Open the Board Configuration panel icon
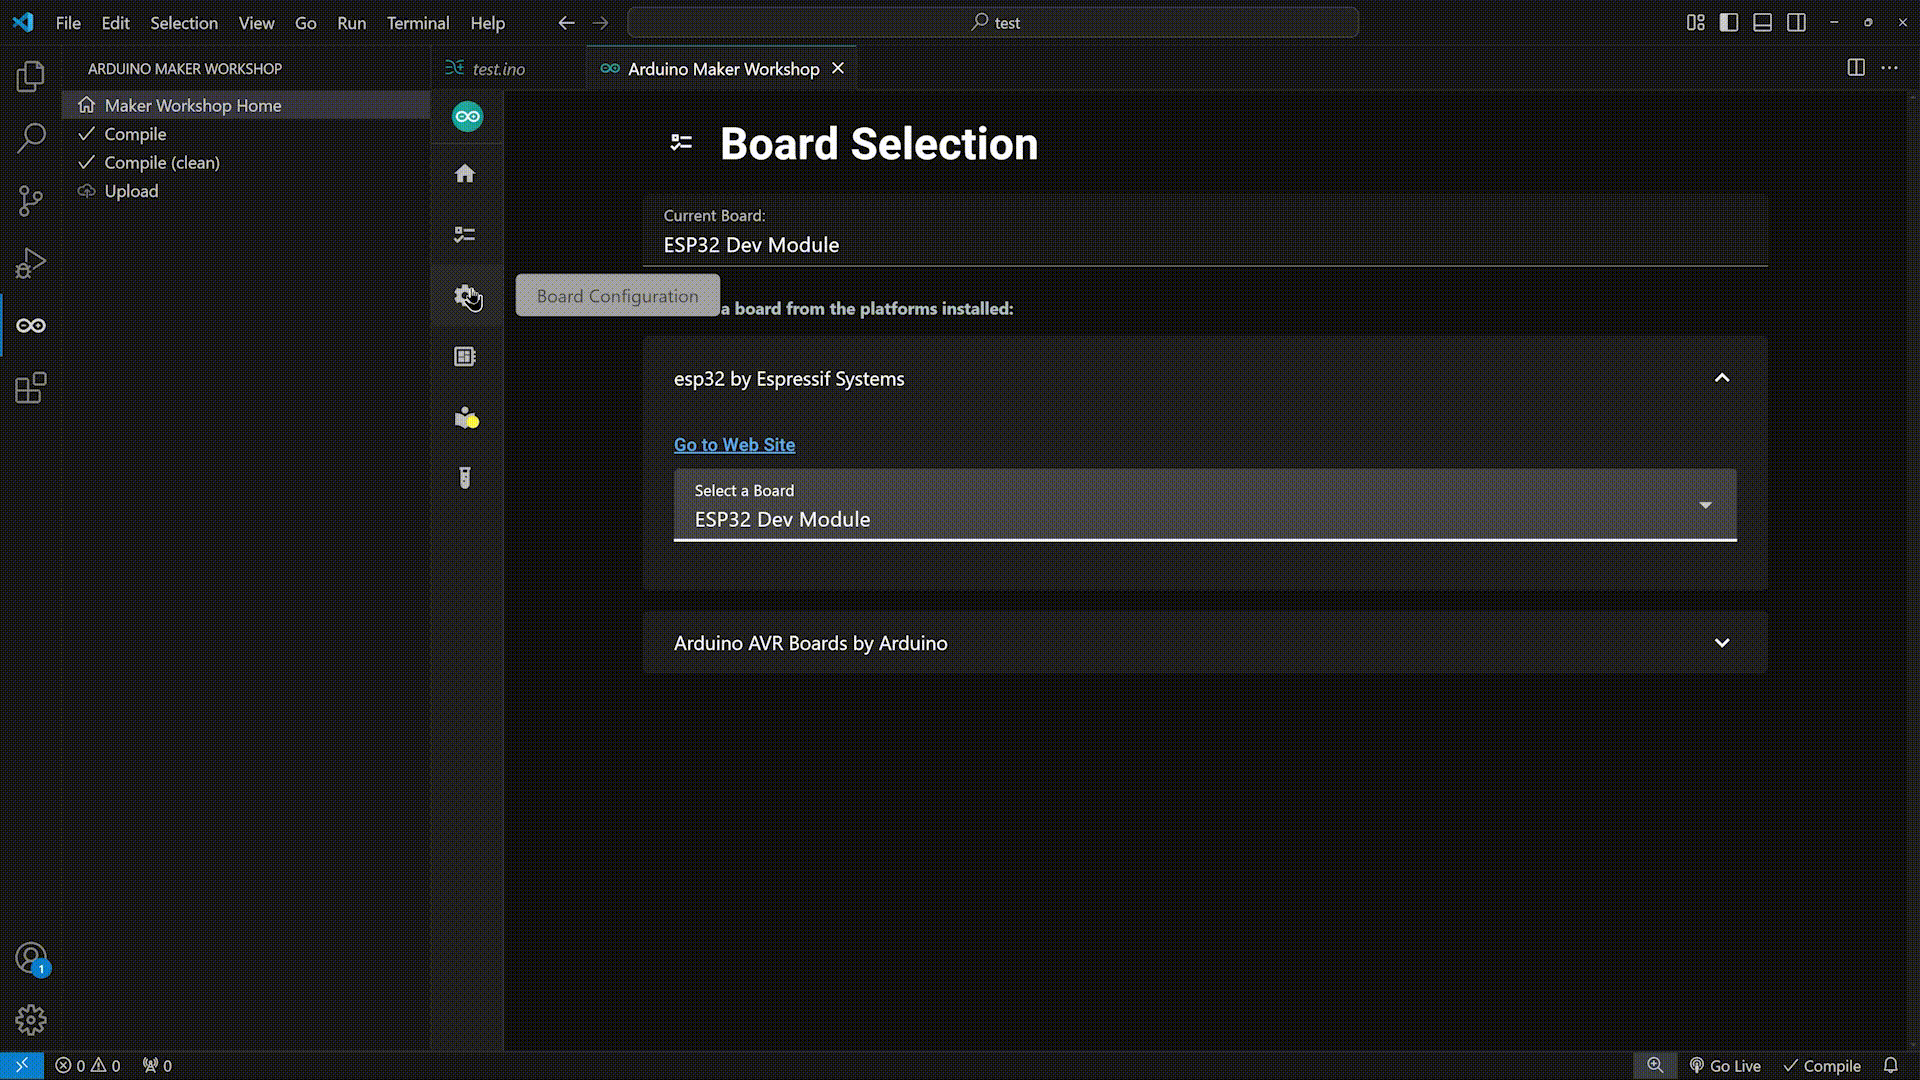This screenshot has width=1920, height=1080. point(467,294)
